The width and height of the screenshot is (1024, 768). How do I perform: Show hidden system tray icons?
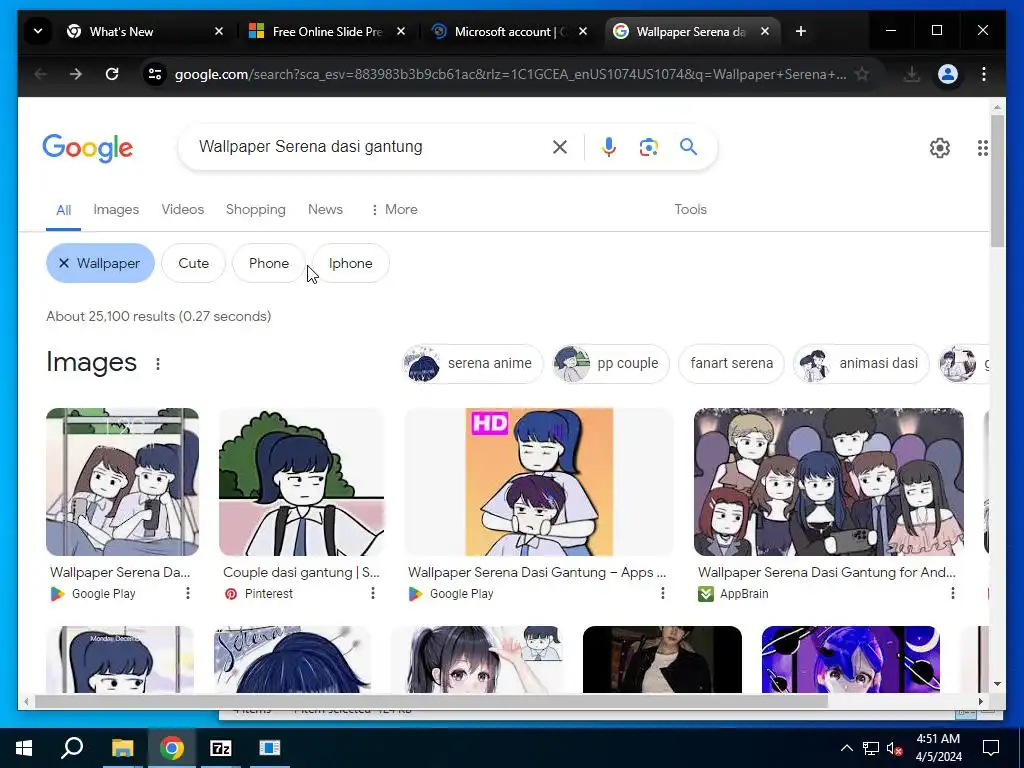tap(846, 748)
